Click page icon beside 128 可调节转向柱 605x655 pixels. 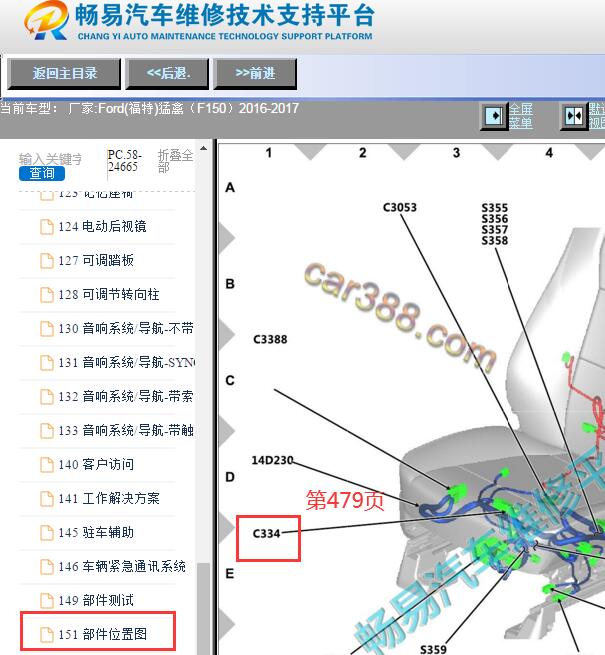pos(47,295)
